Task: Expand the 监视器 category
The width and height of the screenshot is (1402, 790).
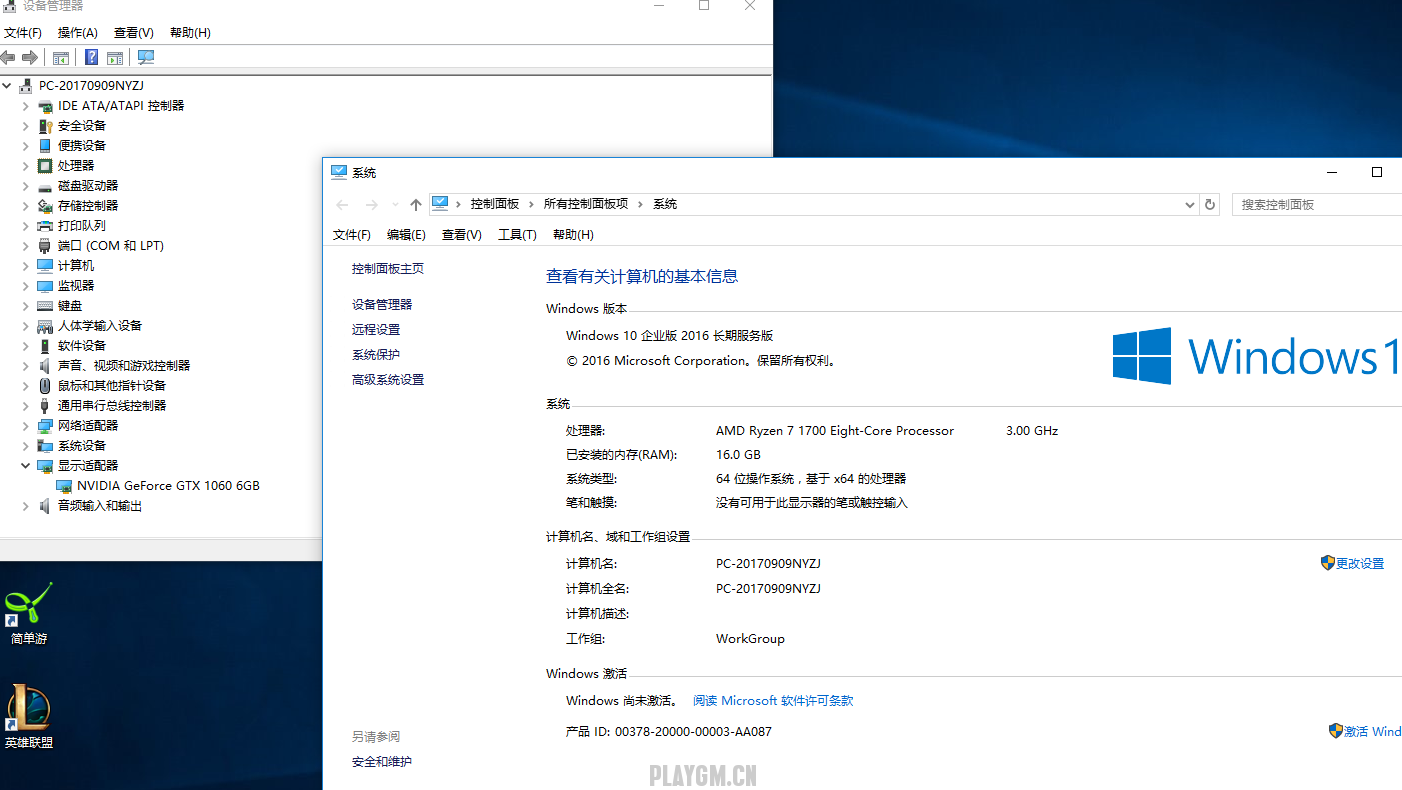Action: coord(26,286)
